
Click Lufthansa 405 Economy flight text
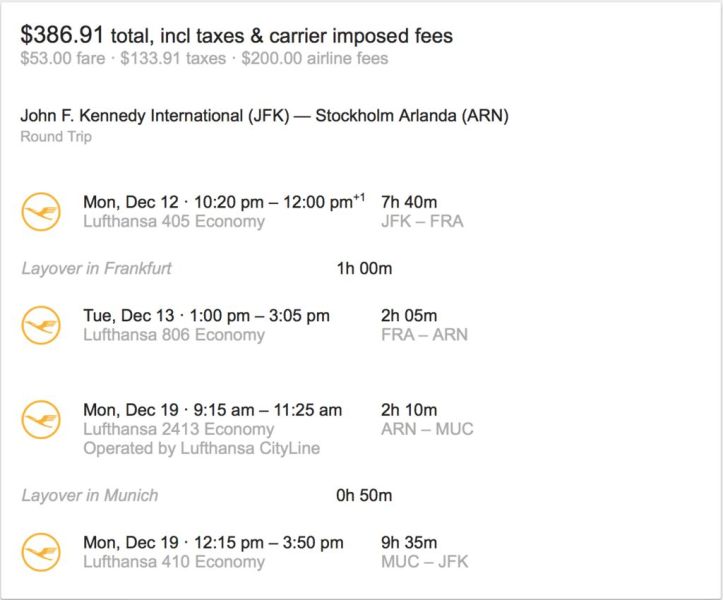(174, 221)
